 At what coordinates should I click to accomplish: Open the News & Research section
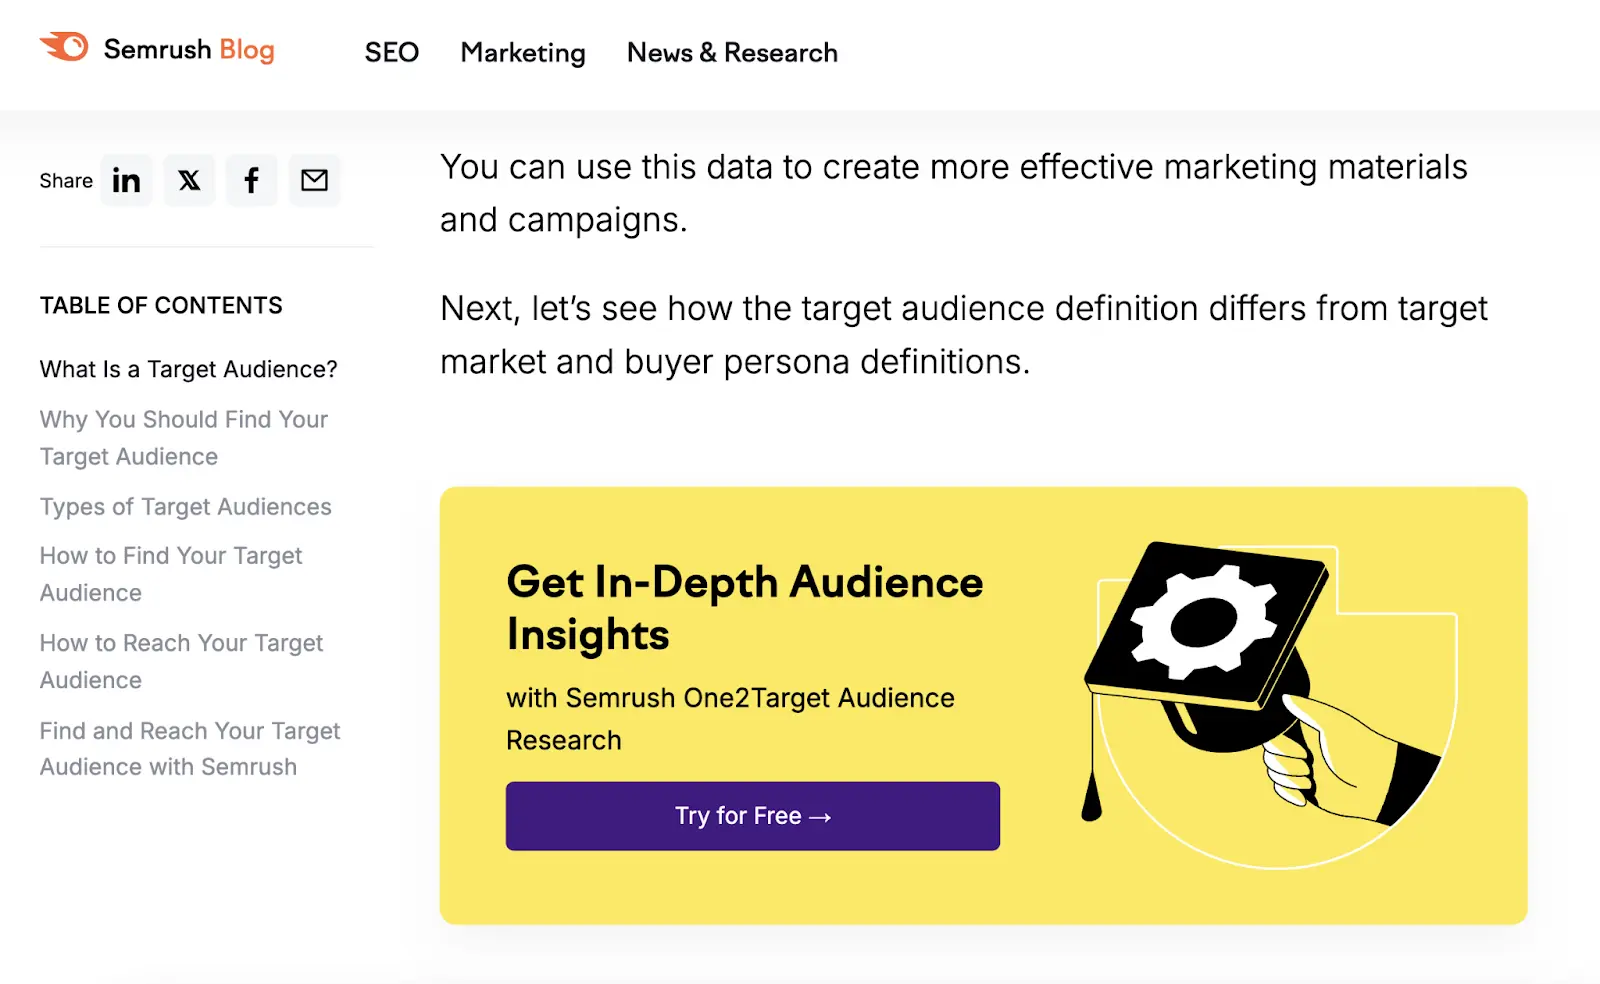point(731,52)
